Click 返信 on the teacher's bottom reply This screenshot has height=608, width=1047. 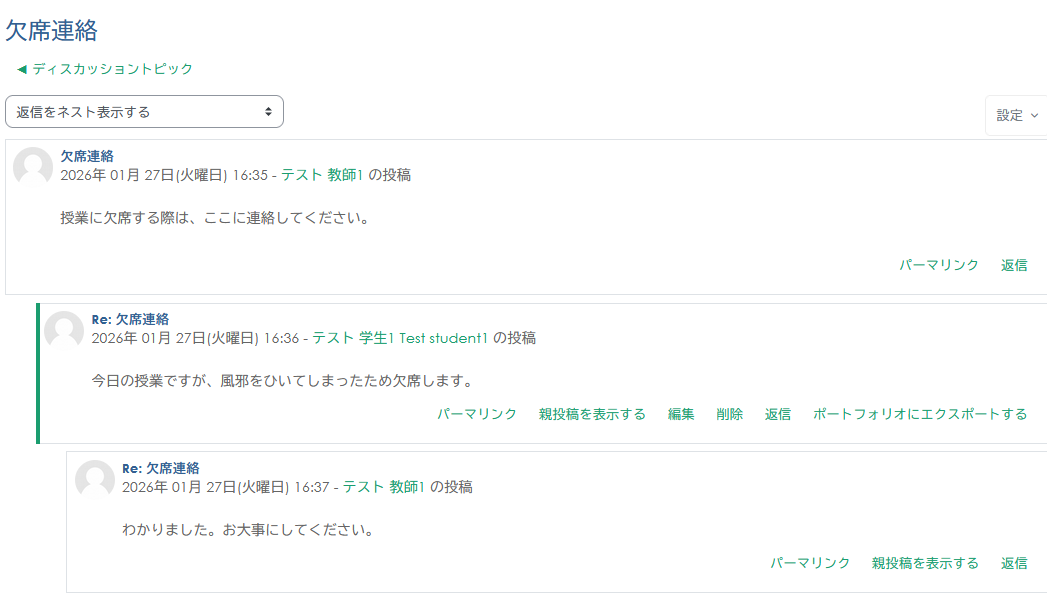pyautogui.click(x=1015, y=563)
